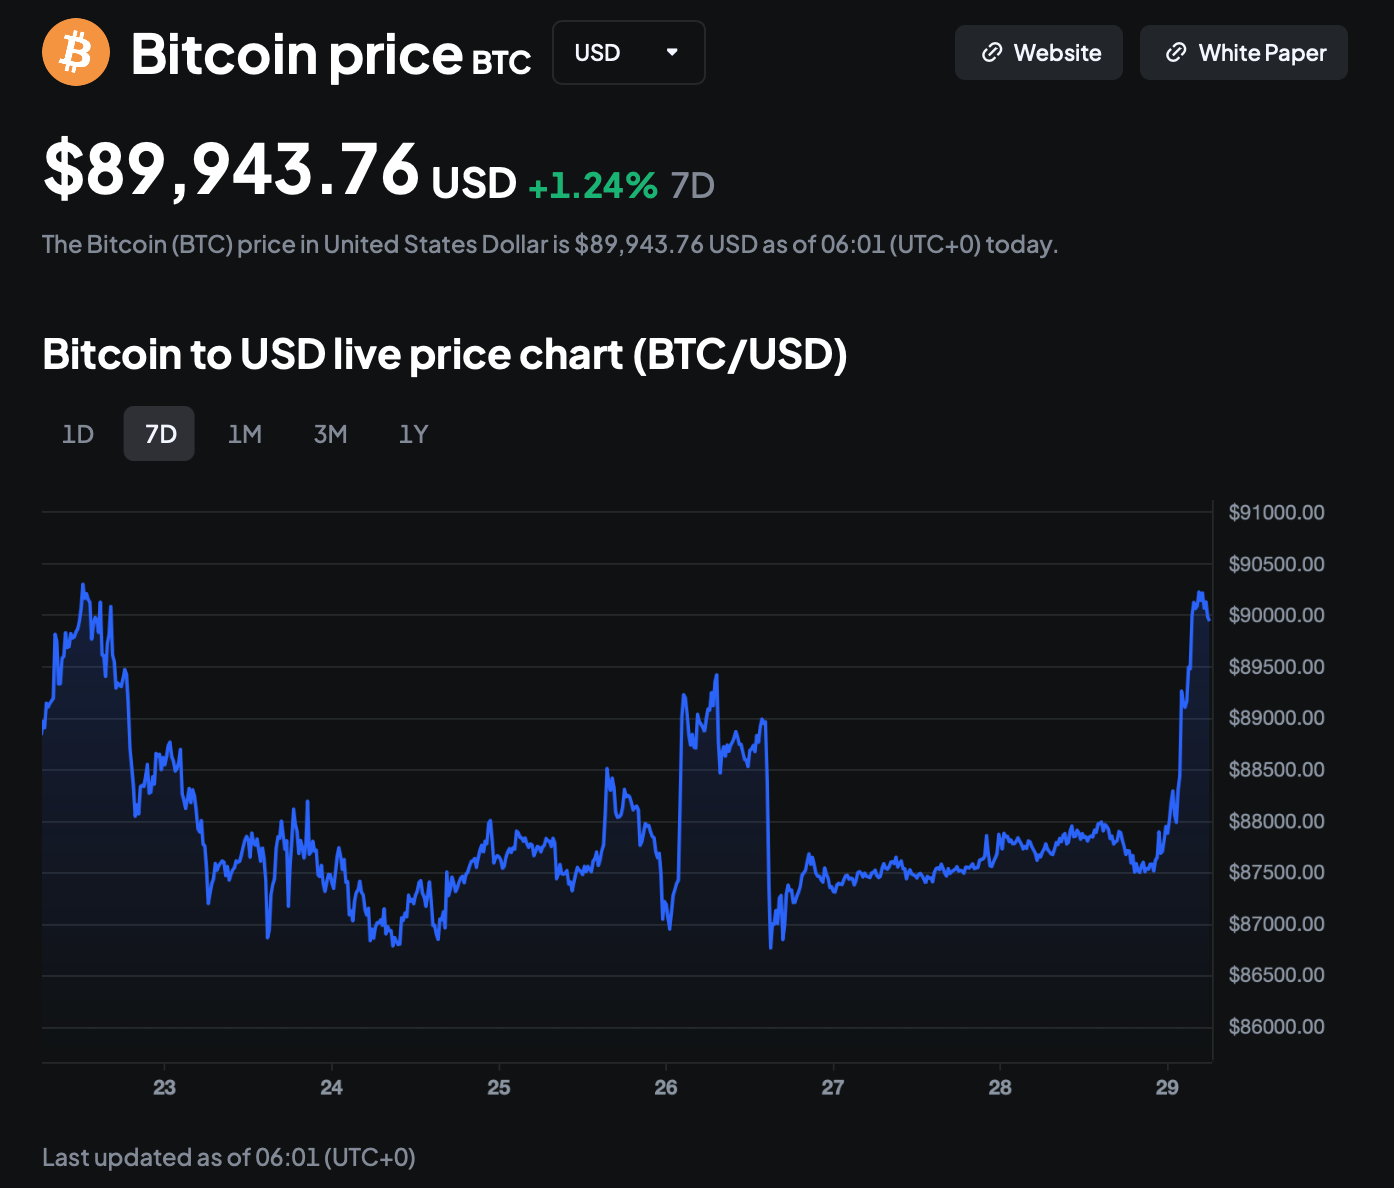Click the price line's latest point

coord(1209,620)
